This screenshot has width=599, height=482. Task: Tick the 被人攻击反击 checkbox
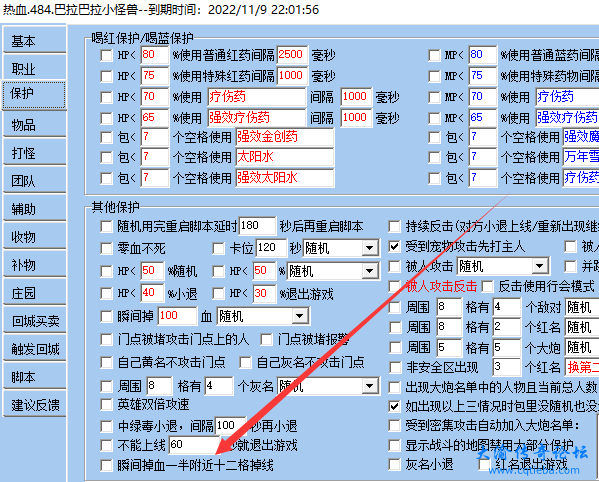[x=394, y=286]
